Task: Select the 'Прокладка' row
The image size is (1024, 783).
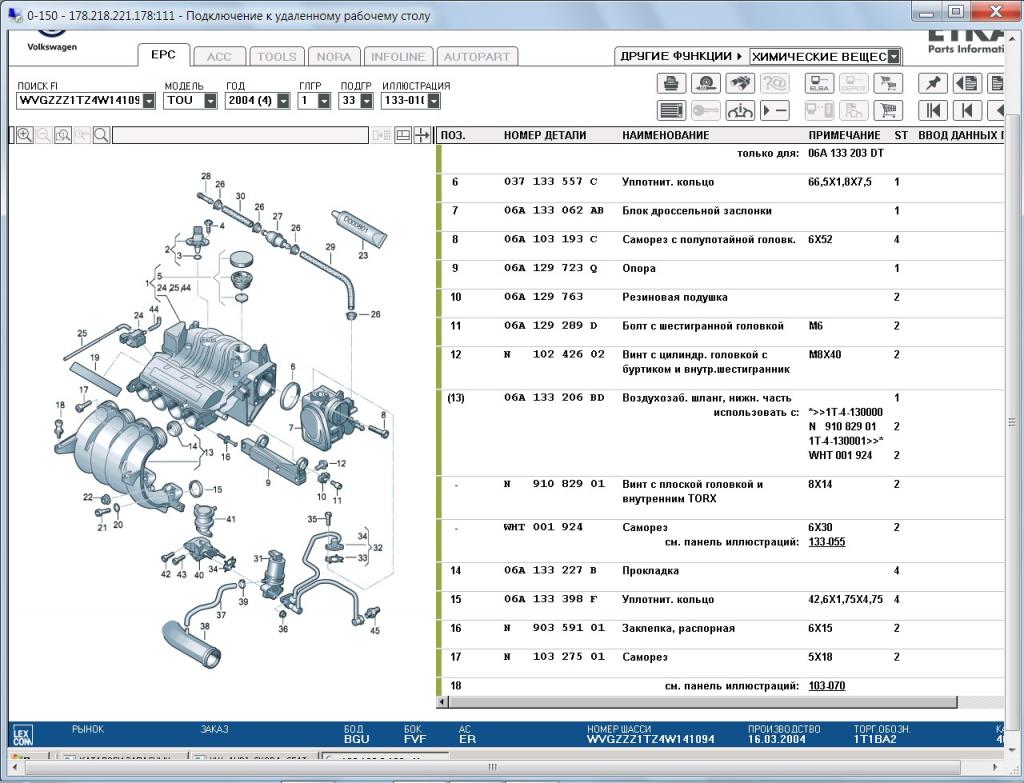Action: click(x=722, y=571)
